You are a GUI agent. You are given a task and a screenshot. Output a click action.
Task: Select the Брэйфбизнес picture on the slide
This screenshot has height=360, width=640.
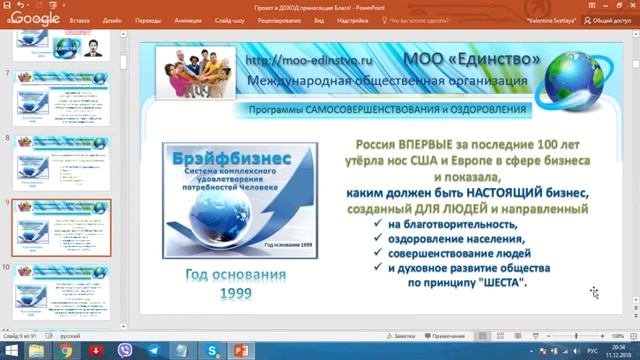pyautogui.click(x=240, y=200)
